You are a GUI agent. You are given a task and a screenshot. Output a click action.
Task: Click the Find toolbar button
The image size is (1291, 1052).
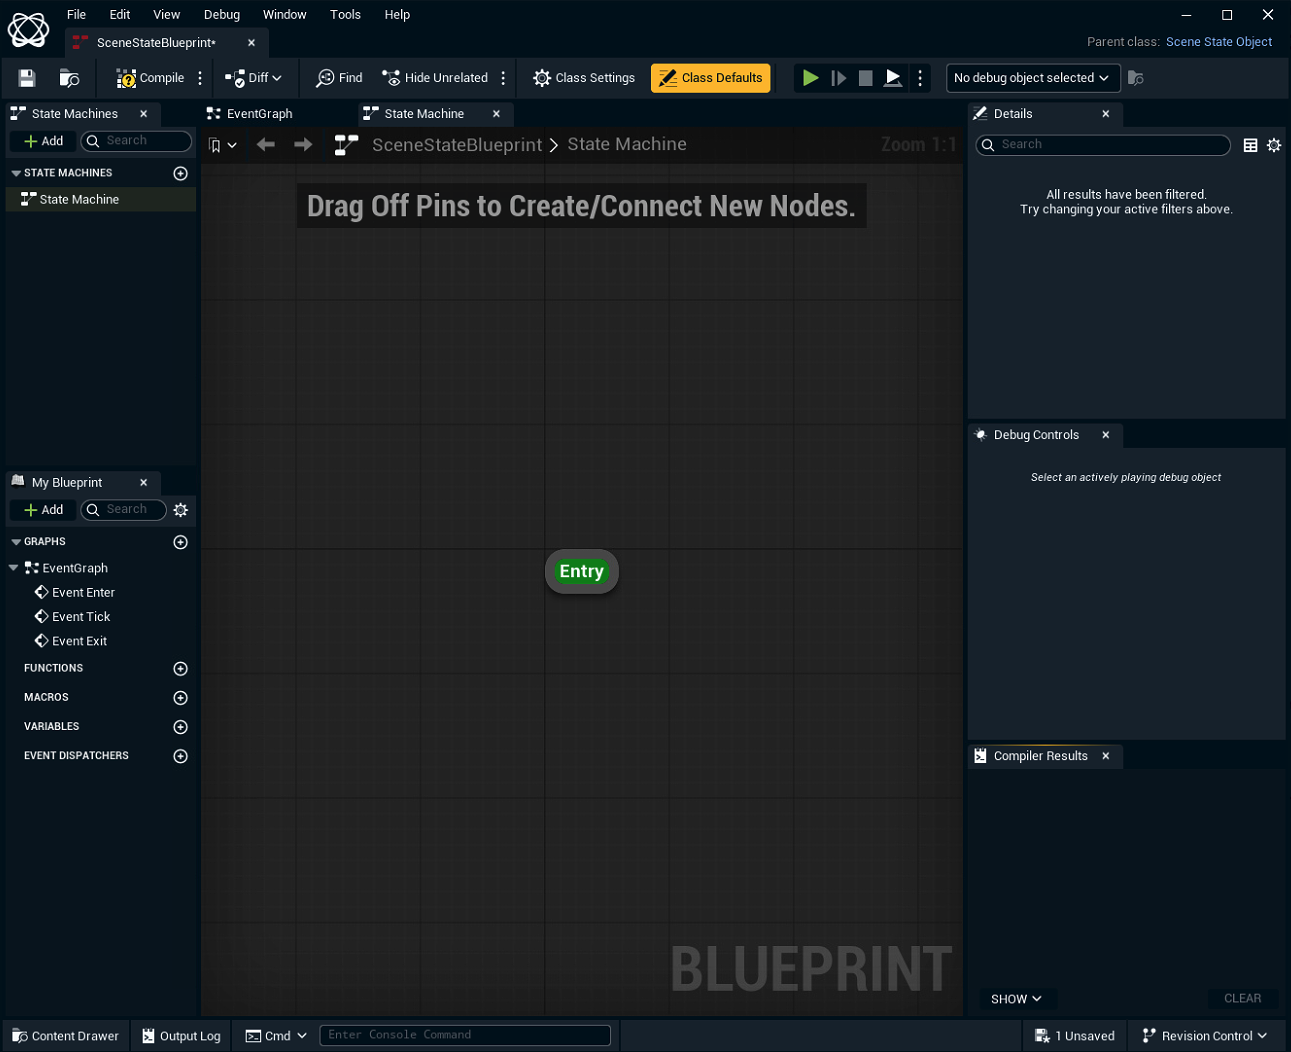(x=339, y=78)
